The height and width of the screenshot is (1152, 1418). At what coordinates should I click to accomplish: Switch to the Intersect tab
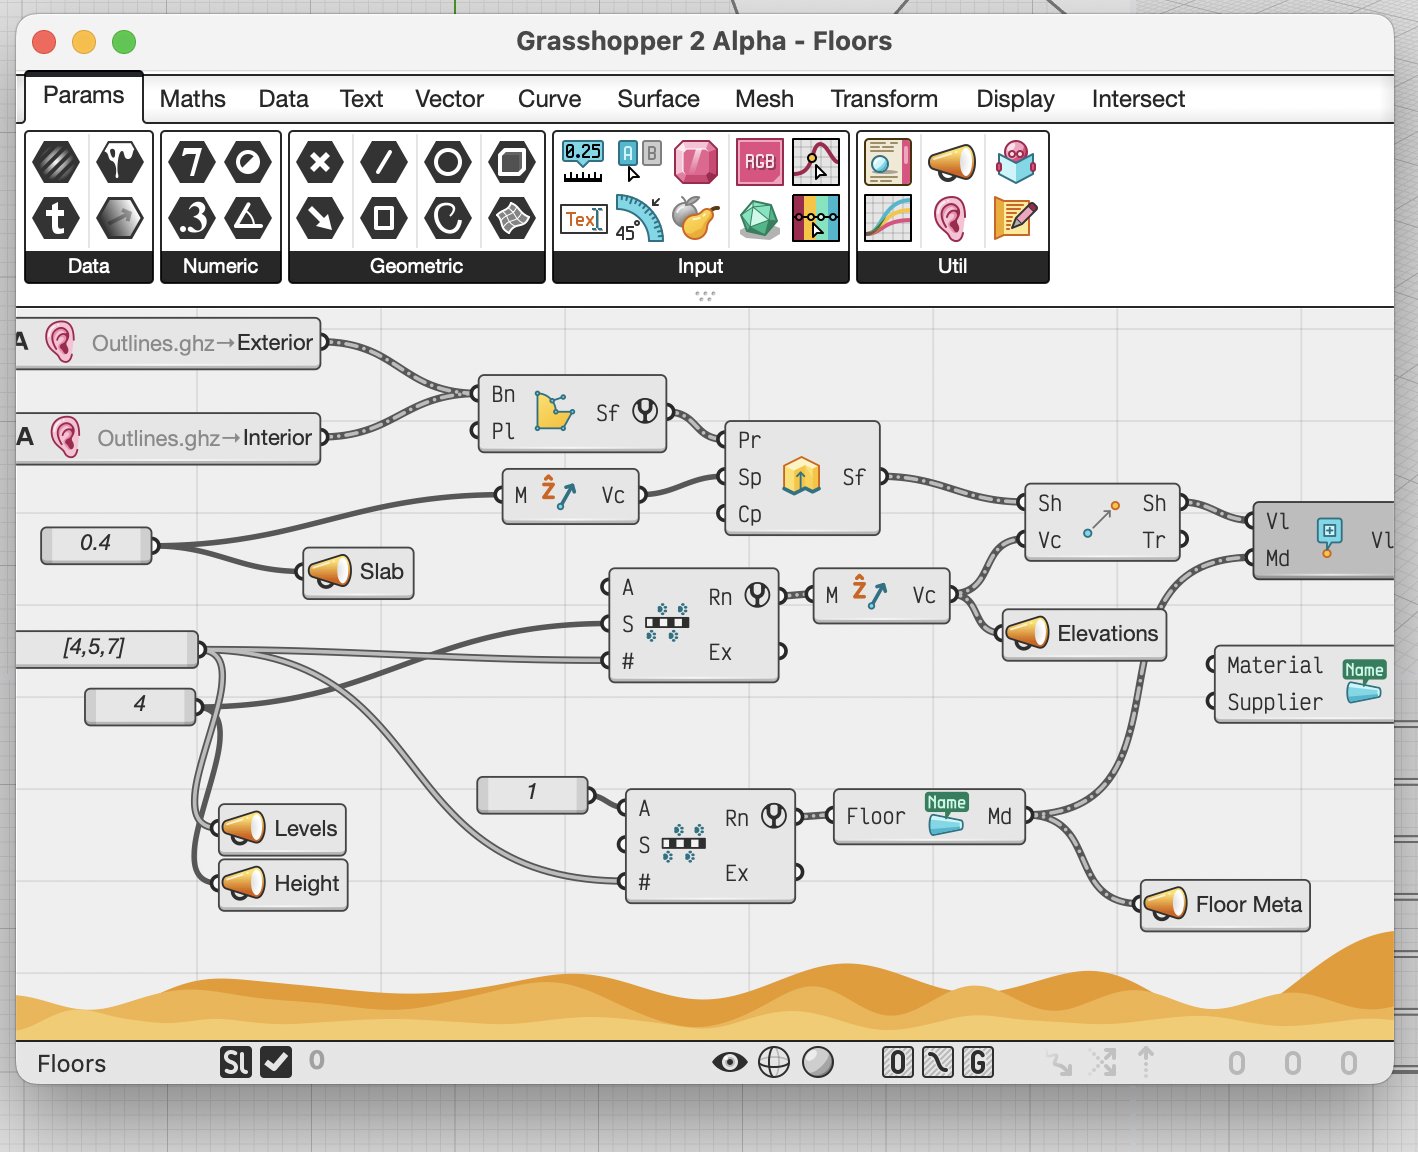pos(1138,99)
